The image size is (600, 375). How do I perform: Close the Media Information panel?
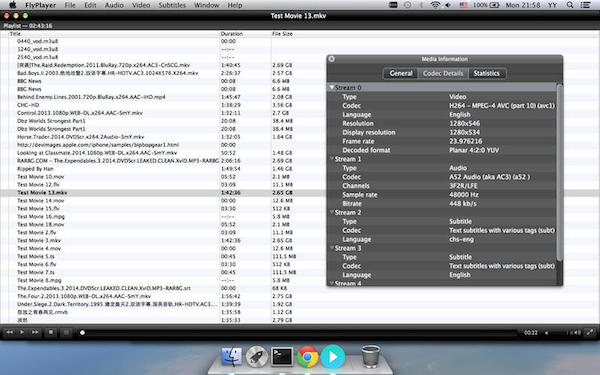tap(332, 59)
